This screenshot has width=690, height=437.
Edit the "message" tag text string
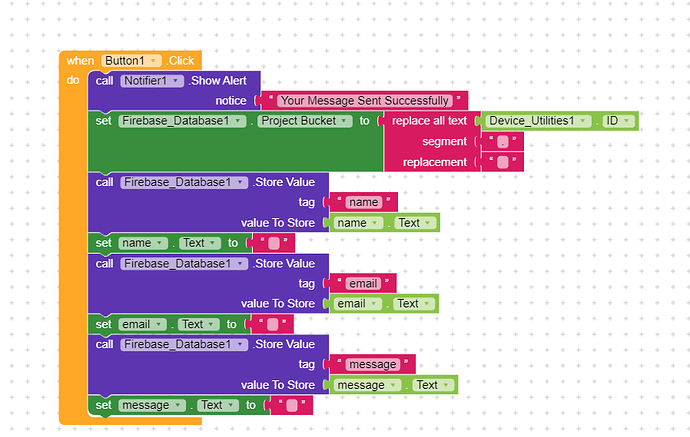373,365
